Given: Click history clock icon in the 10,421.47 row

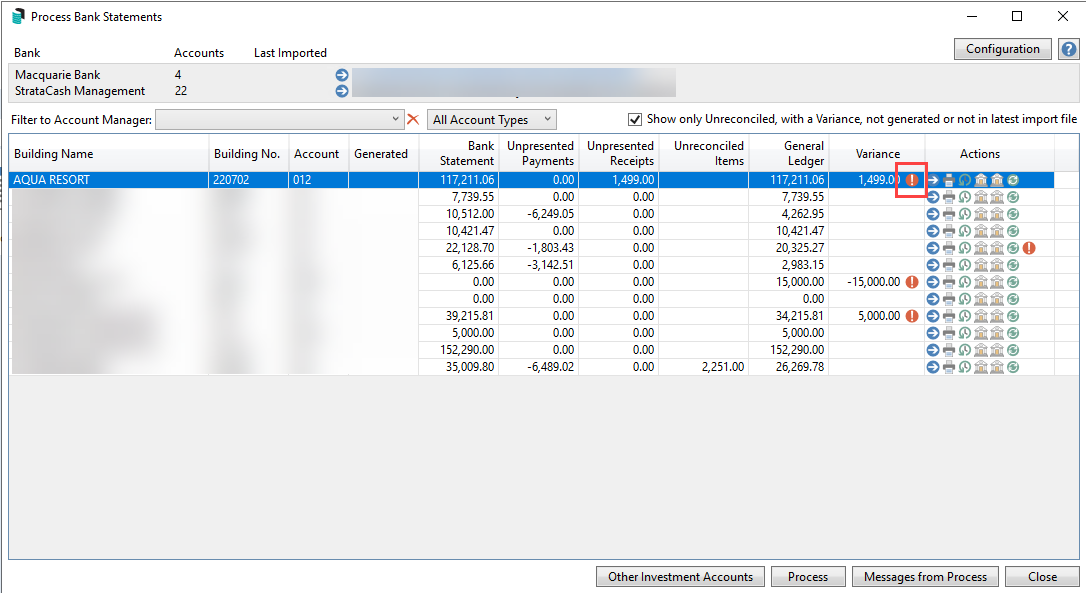Looking at the screenshot, I should coord(965,231).
